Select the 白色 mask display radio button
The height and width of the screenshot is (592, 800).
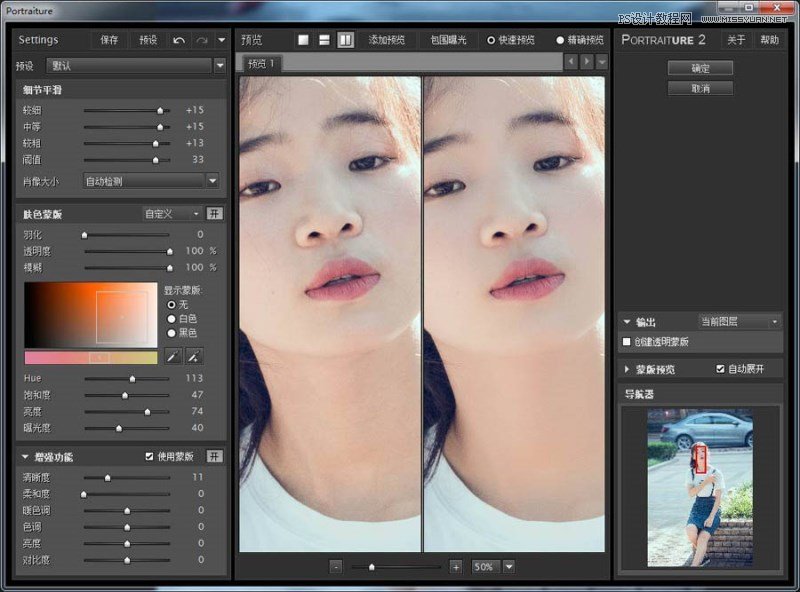point(172,319)
